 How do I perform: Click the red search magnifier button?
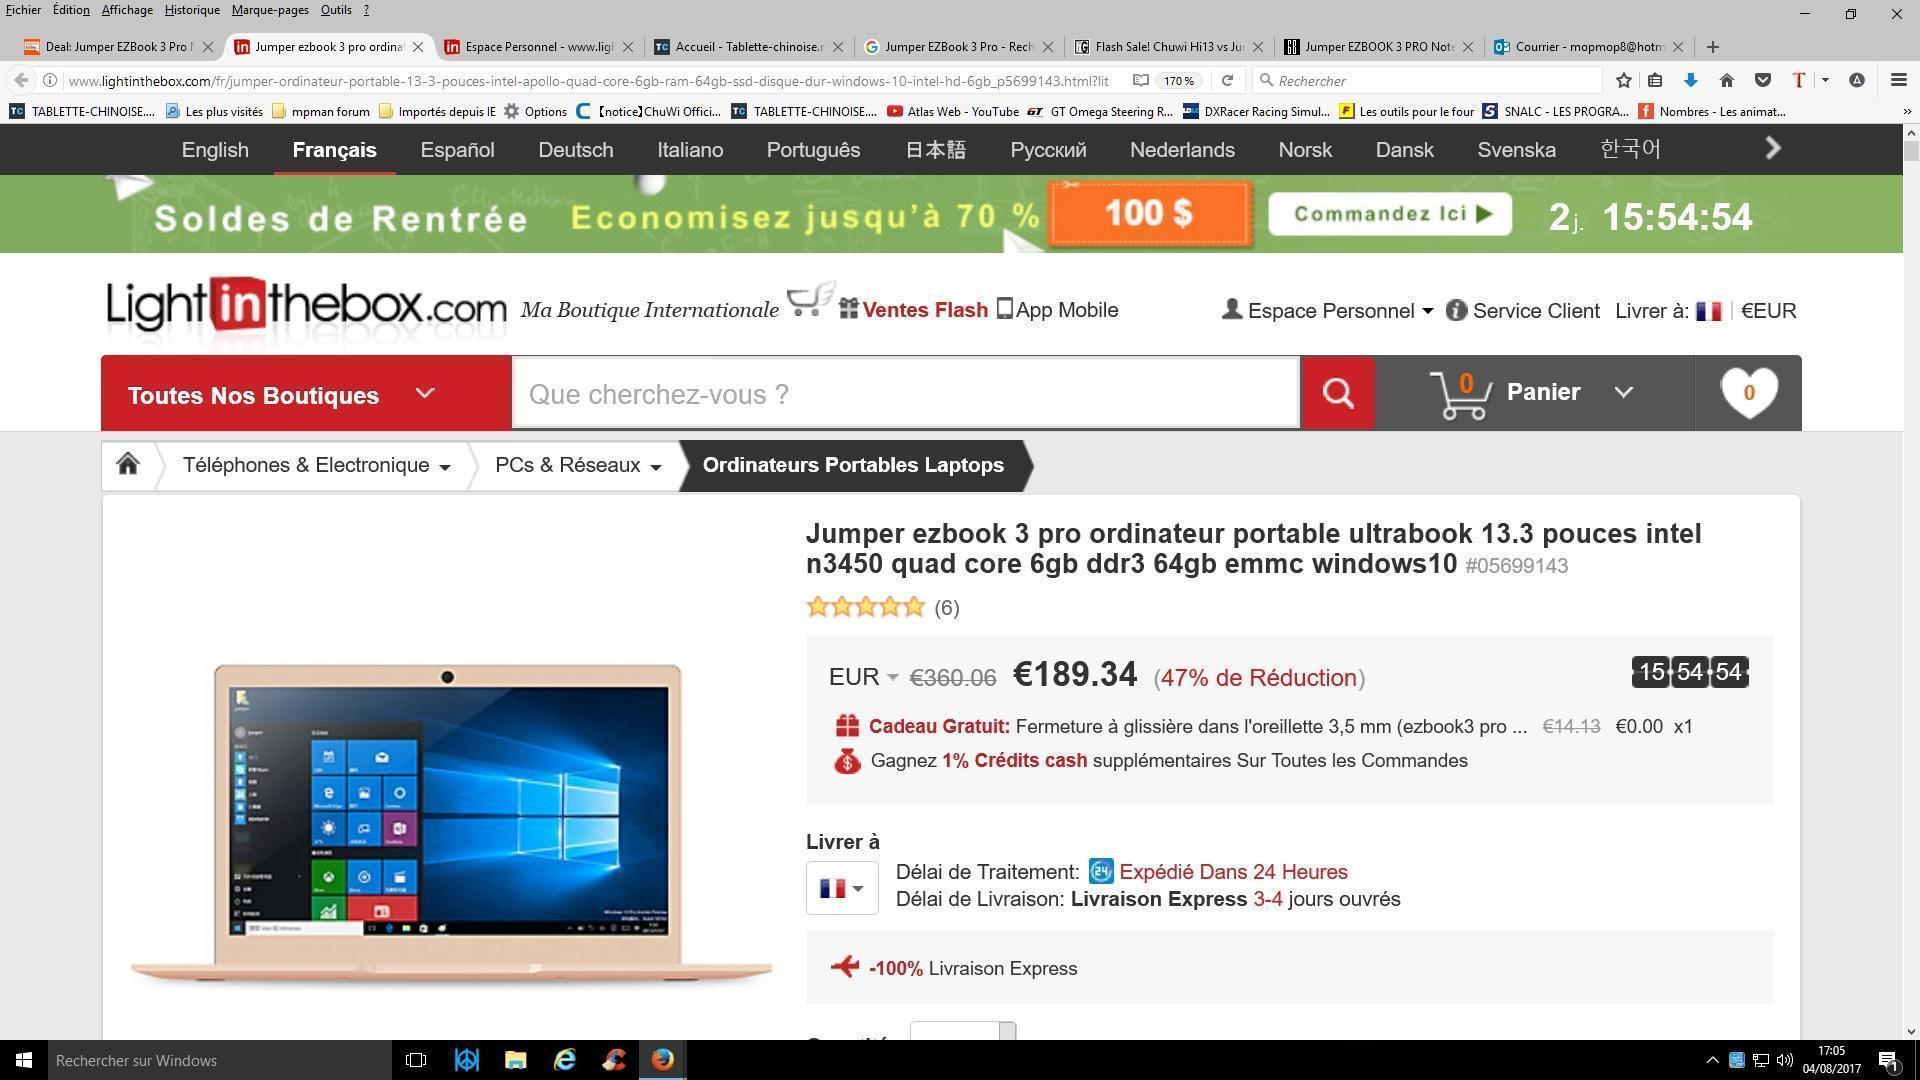pyautogui.click(x=1337, y=393)
